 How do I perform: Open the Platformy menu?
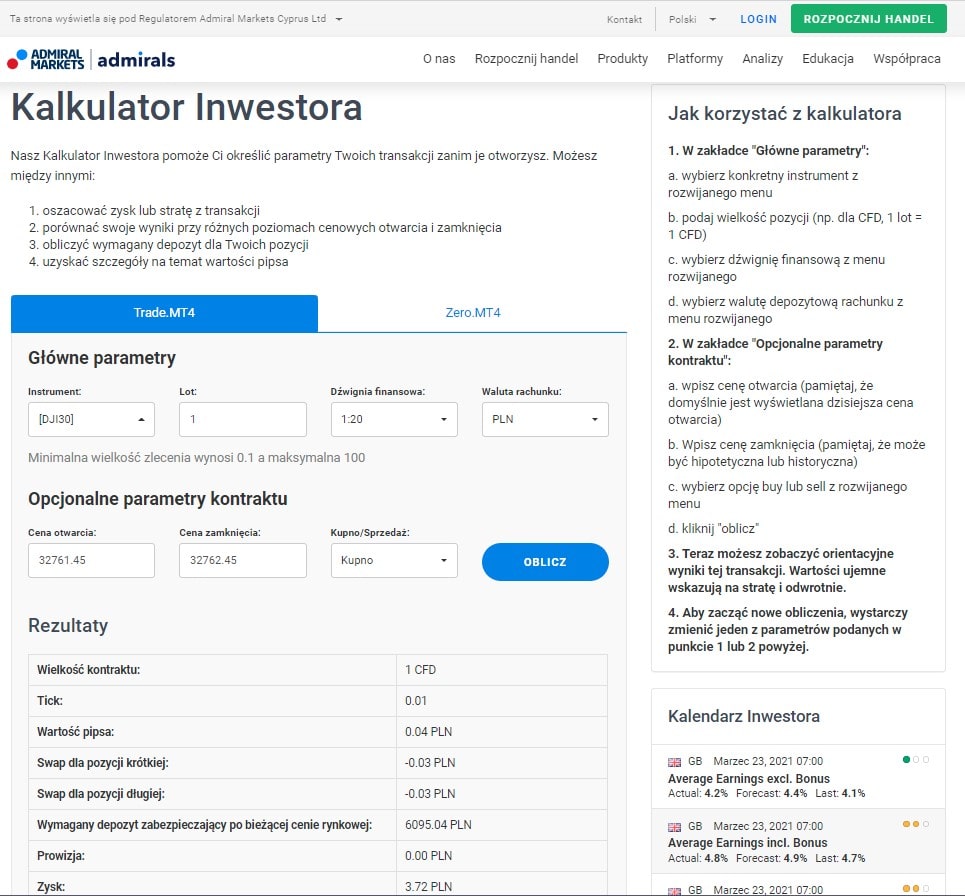(695, 58)
